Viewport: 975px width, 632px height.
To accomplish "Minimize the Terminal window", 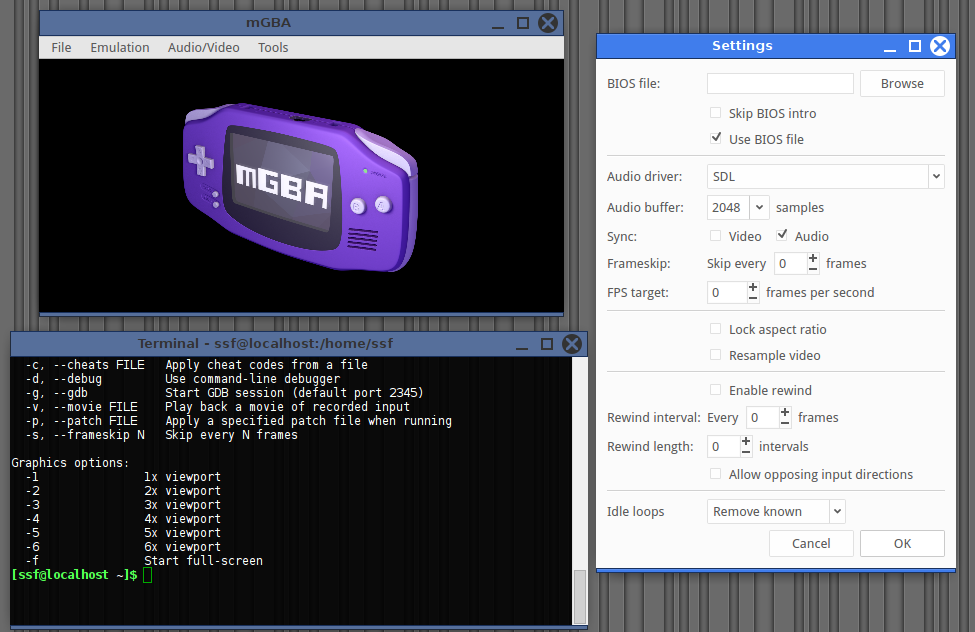I will point(522,346).
